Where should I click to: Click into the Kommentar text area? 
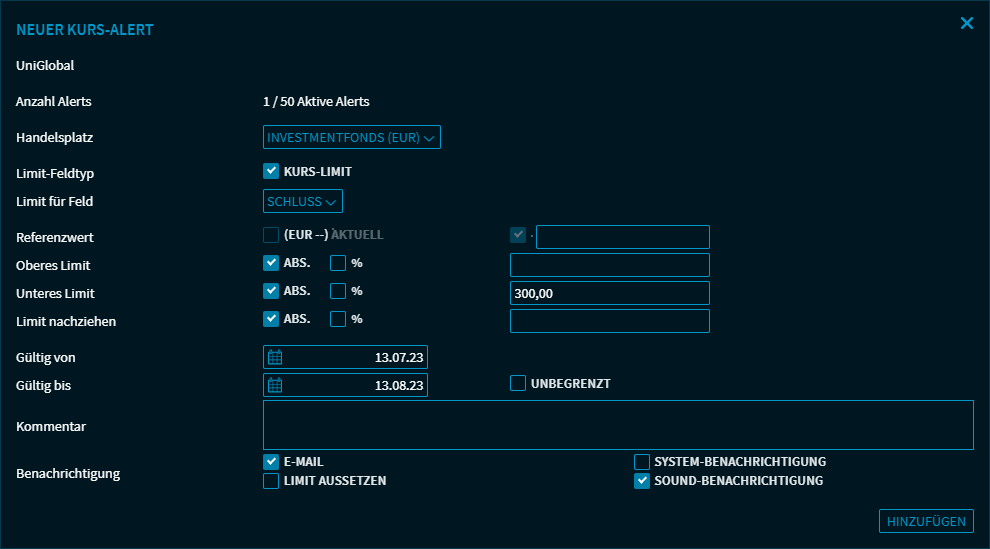[x=617, y=425]
